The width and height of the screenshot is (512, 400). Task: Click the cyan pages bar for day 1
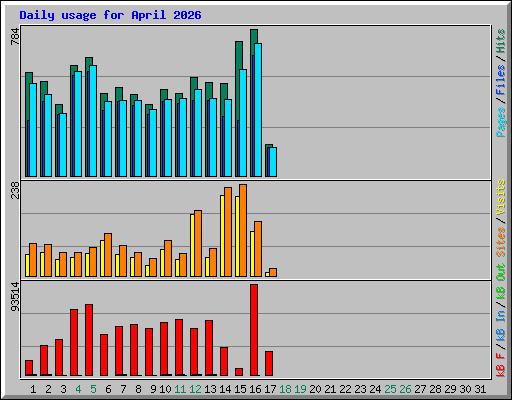pos(33,130)
